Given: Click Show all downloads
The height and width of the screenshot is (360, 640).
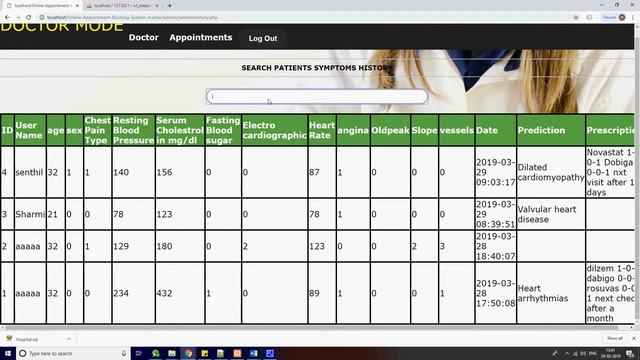Looking at the screenshot, I should click(x=615, y=338).
